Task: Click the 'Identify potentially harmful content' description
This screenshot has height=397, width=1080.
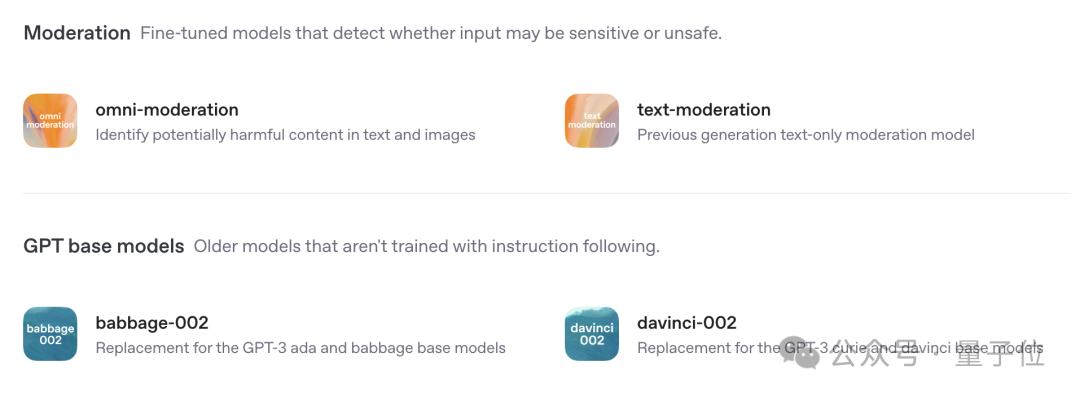Action: 285,135
